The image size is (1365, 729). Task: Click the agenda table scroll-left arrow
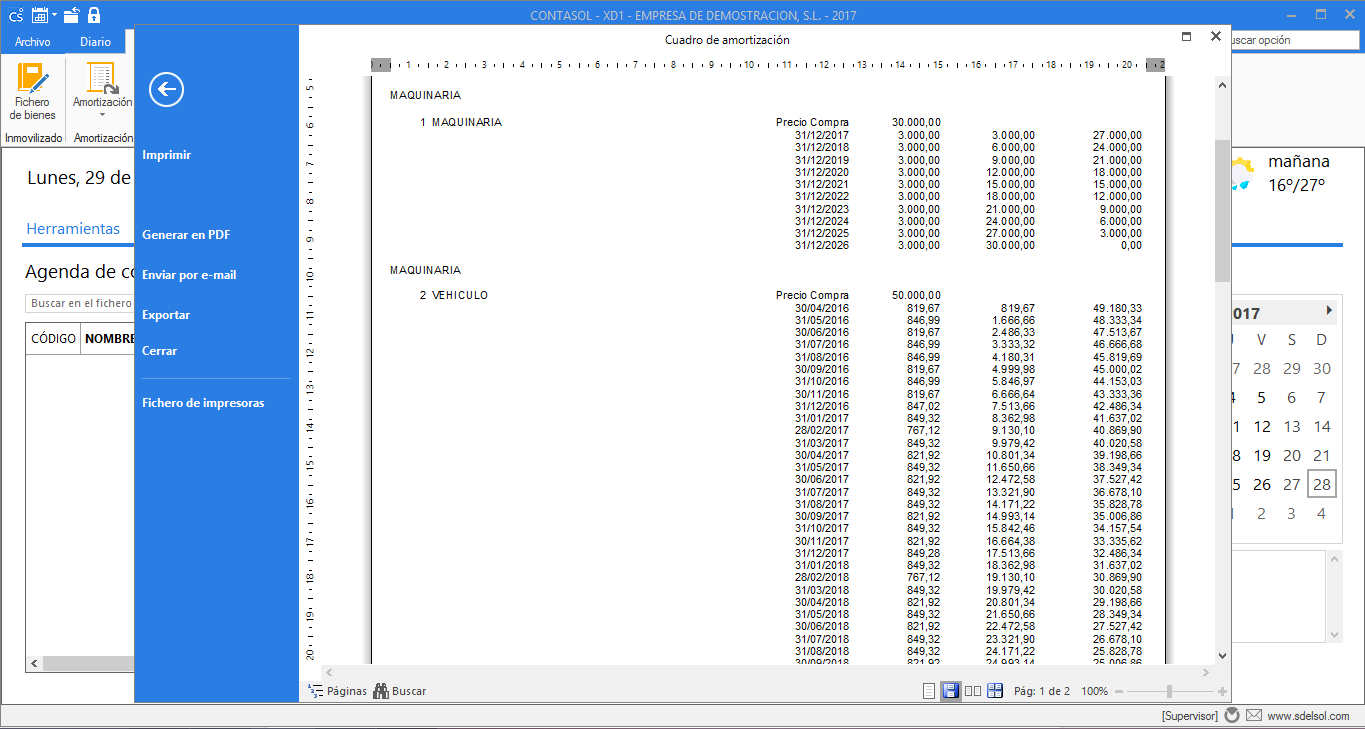point(32,664)
